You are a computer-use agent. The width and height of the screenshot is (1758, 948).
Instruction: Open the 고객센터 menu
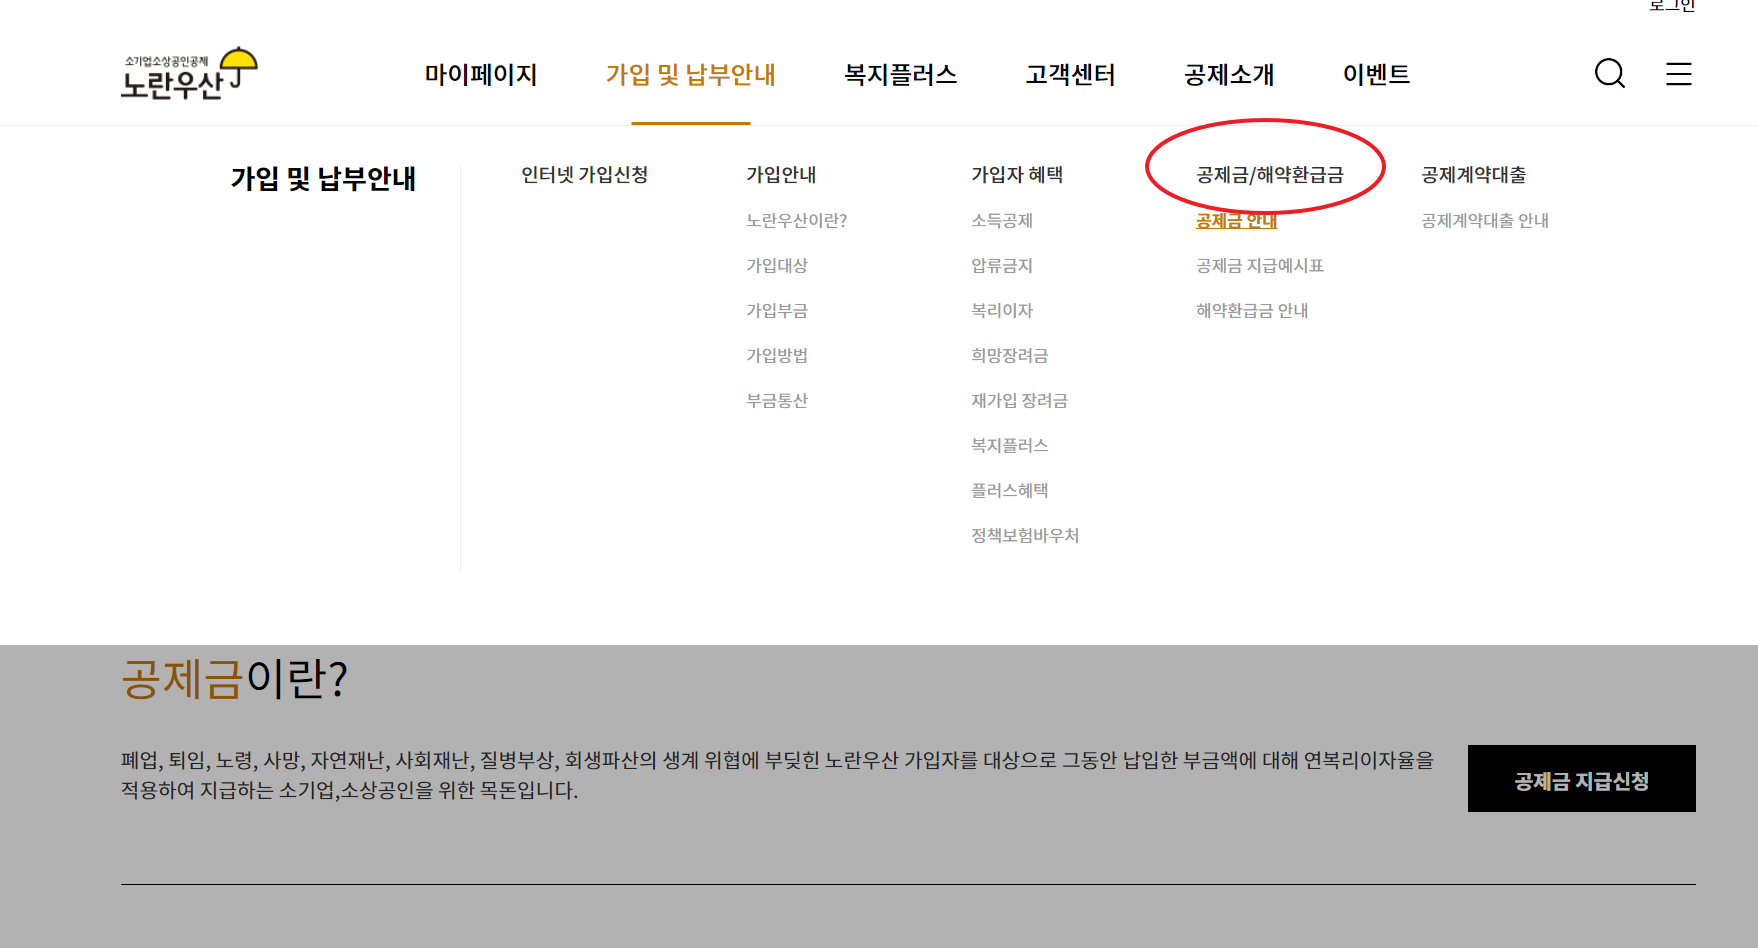1070,74
